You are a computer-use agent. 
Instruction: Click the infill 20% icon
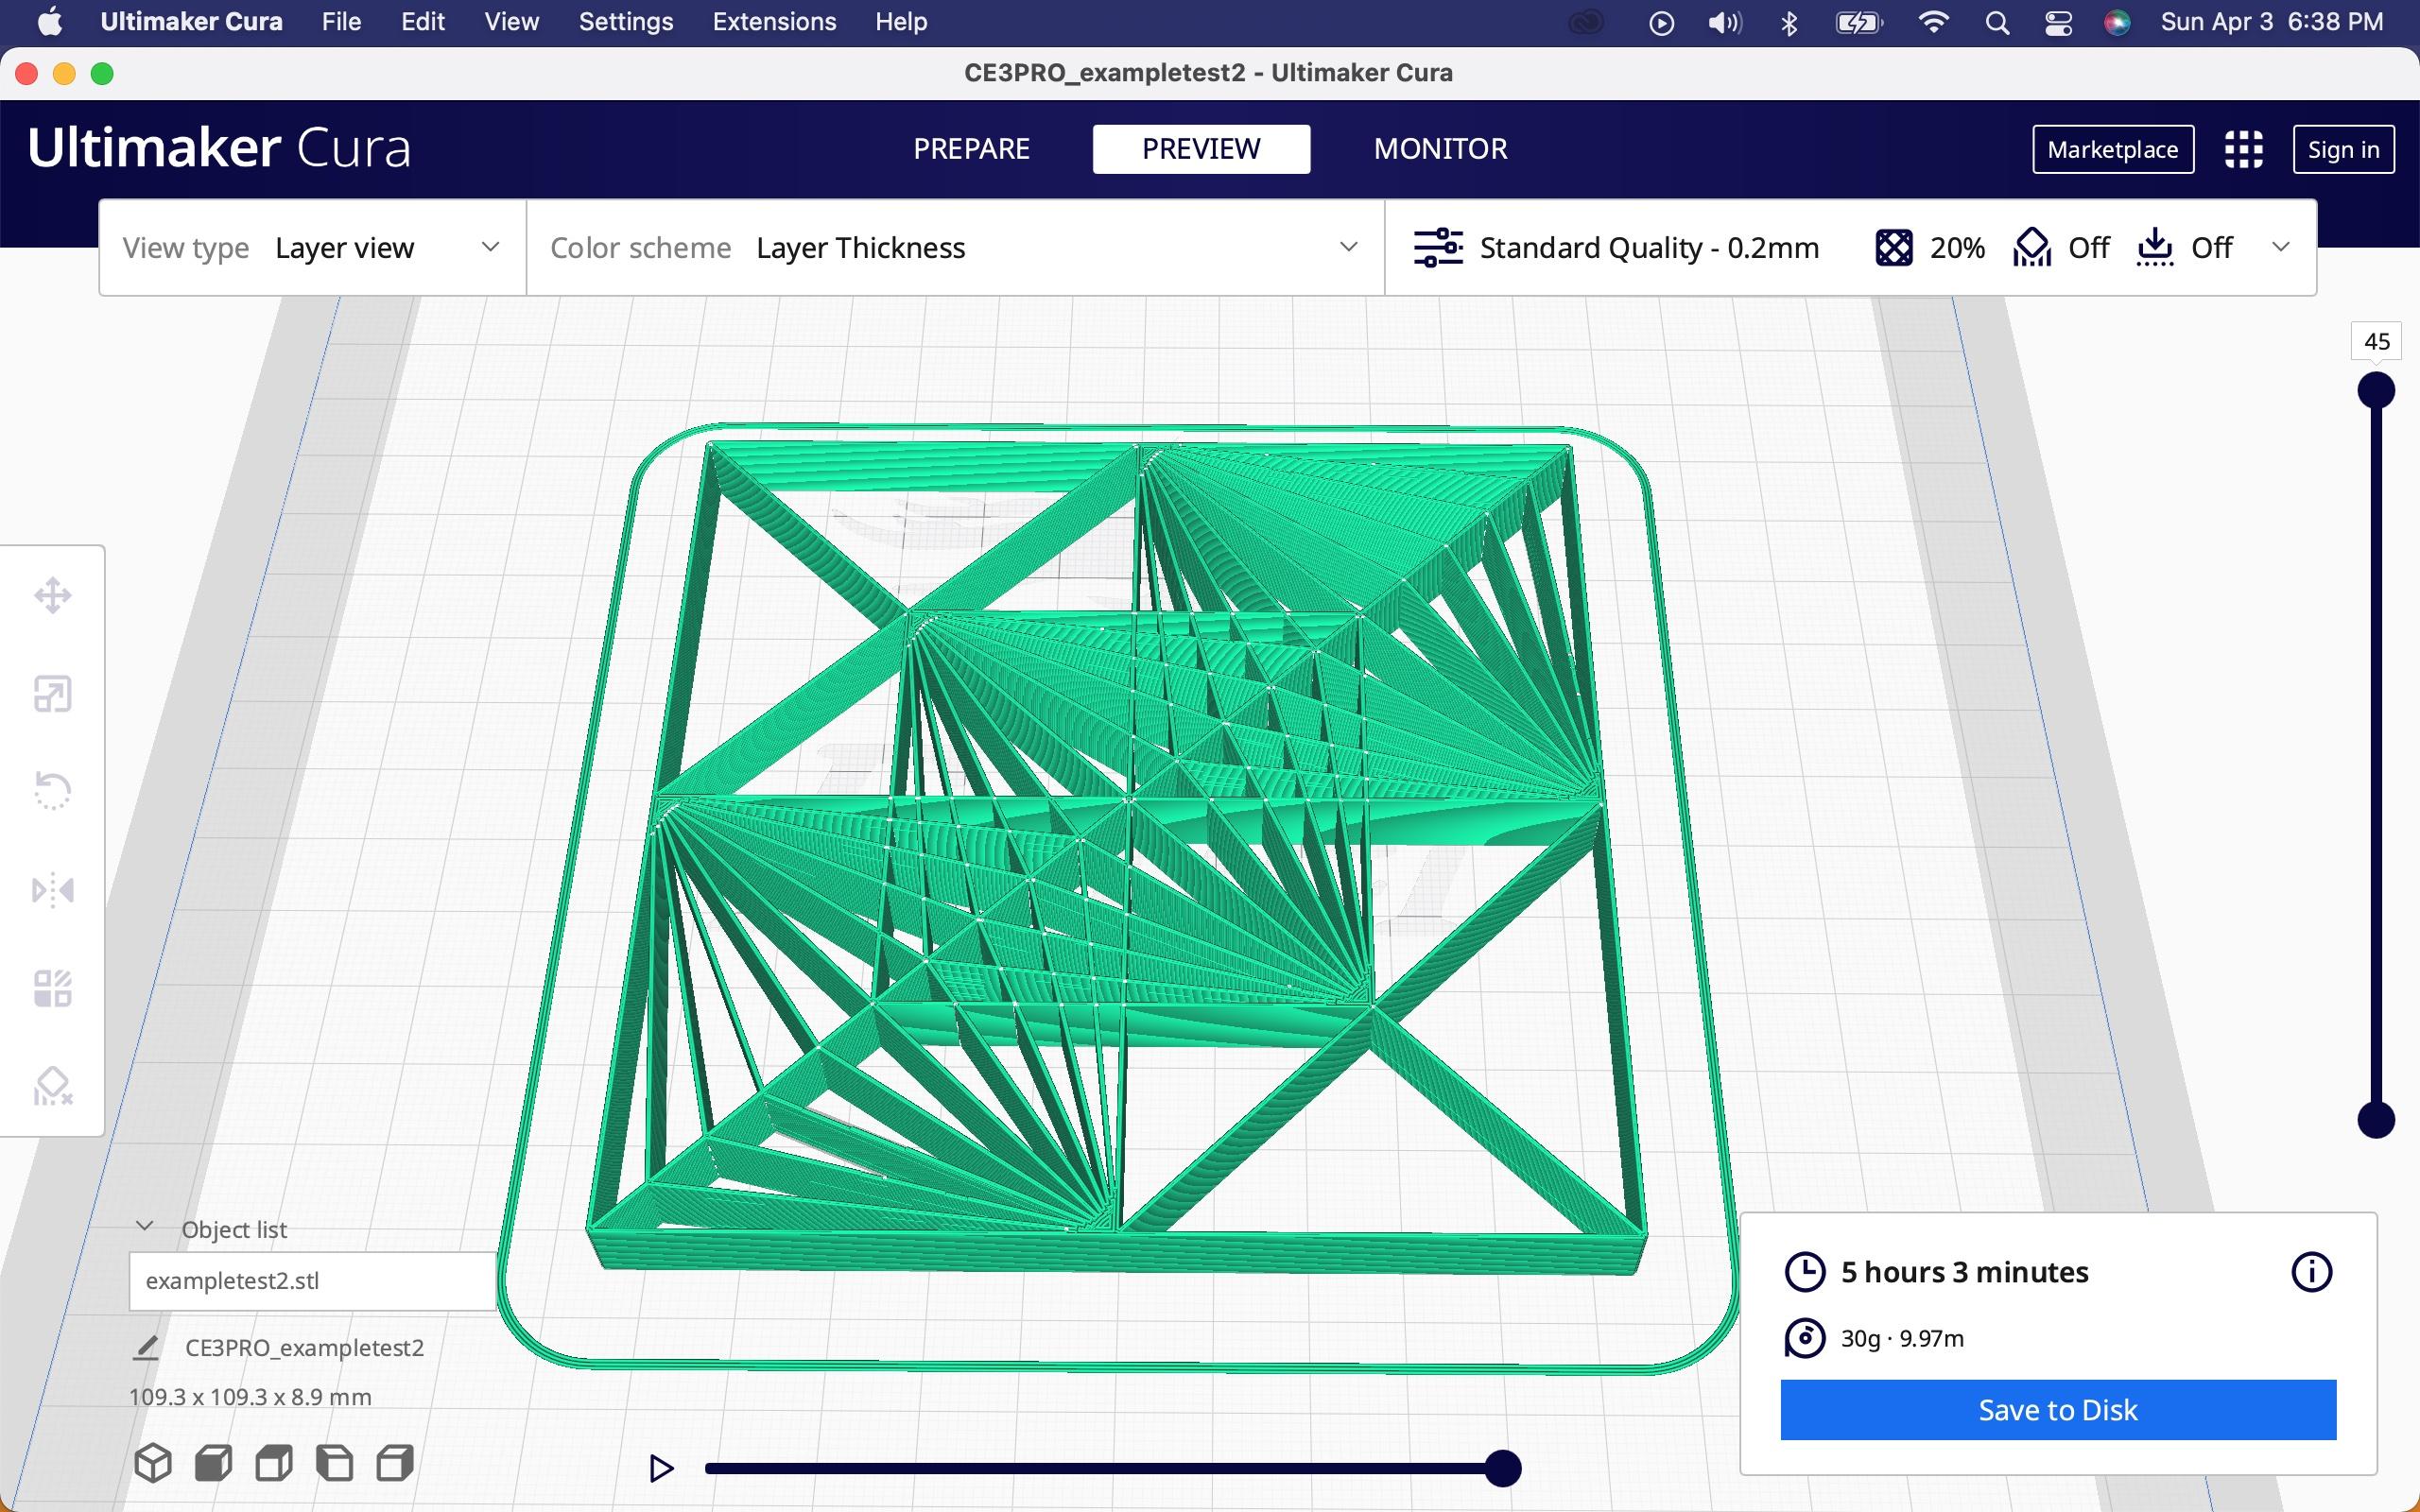(1894, 247)
